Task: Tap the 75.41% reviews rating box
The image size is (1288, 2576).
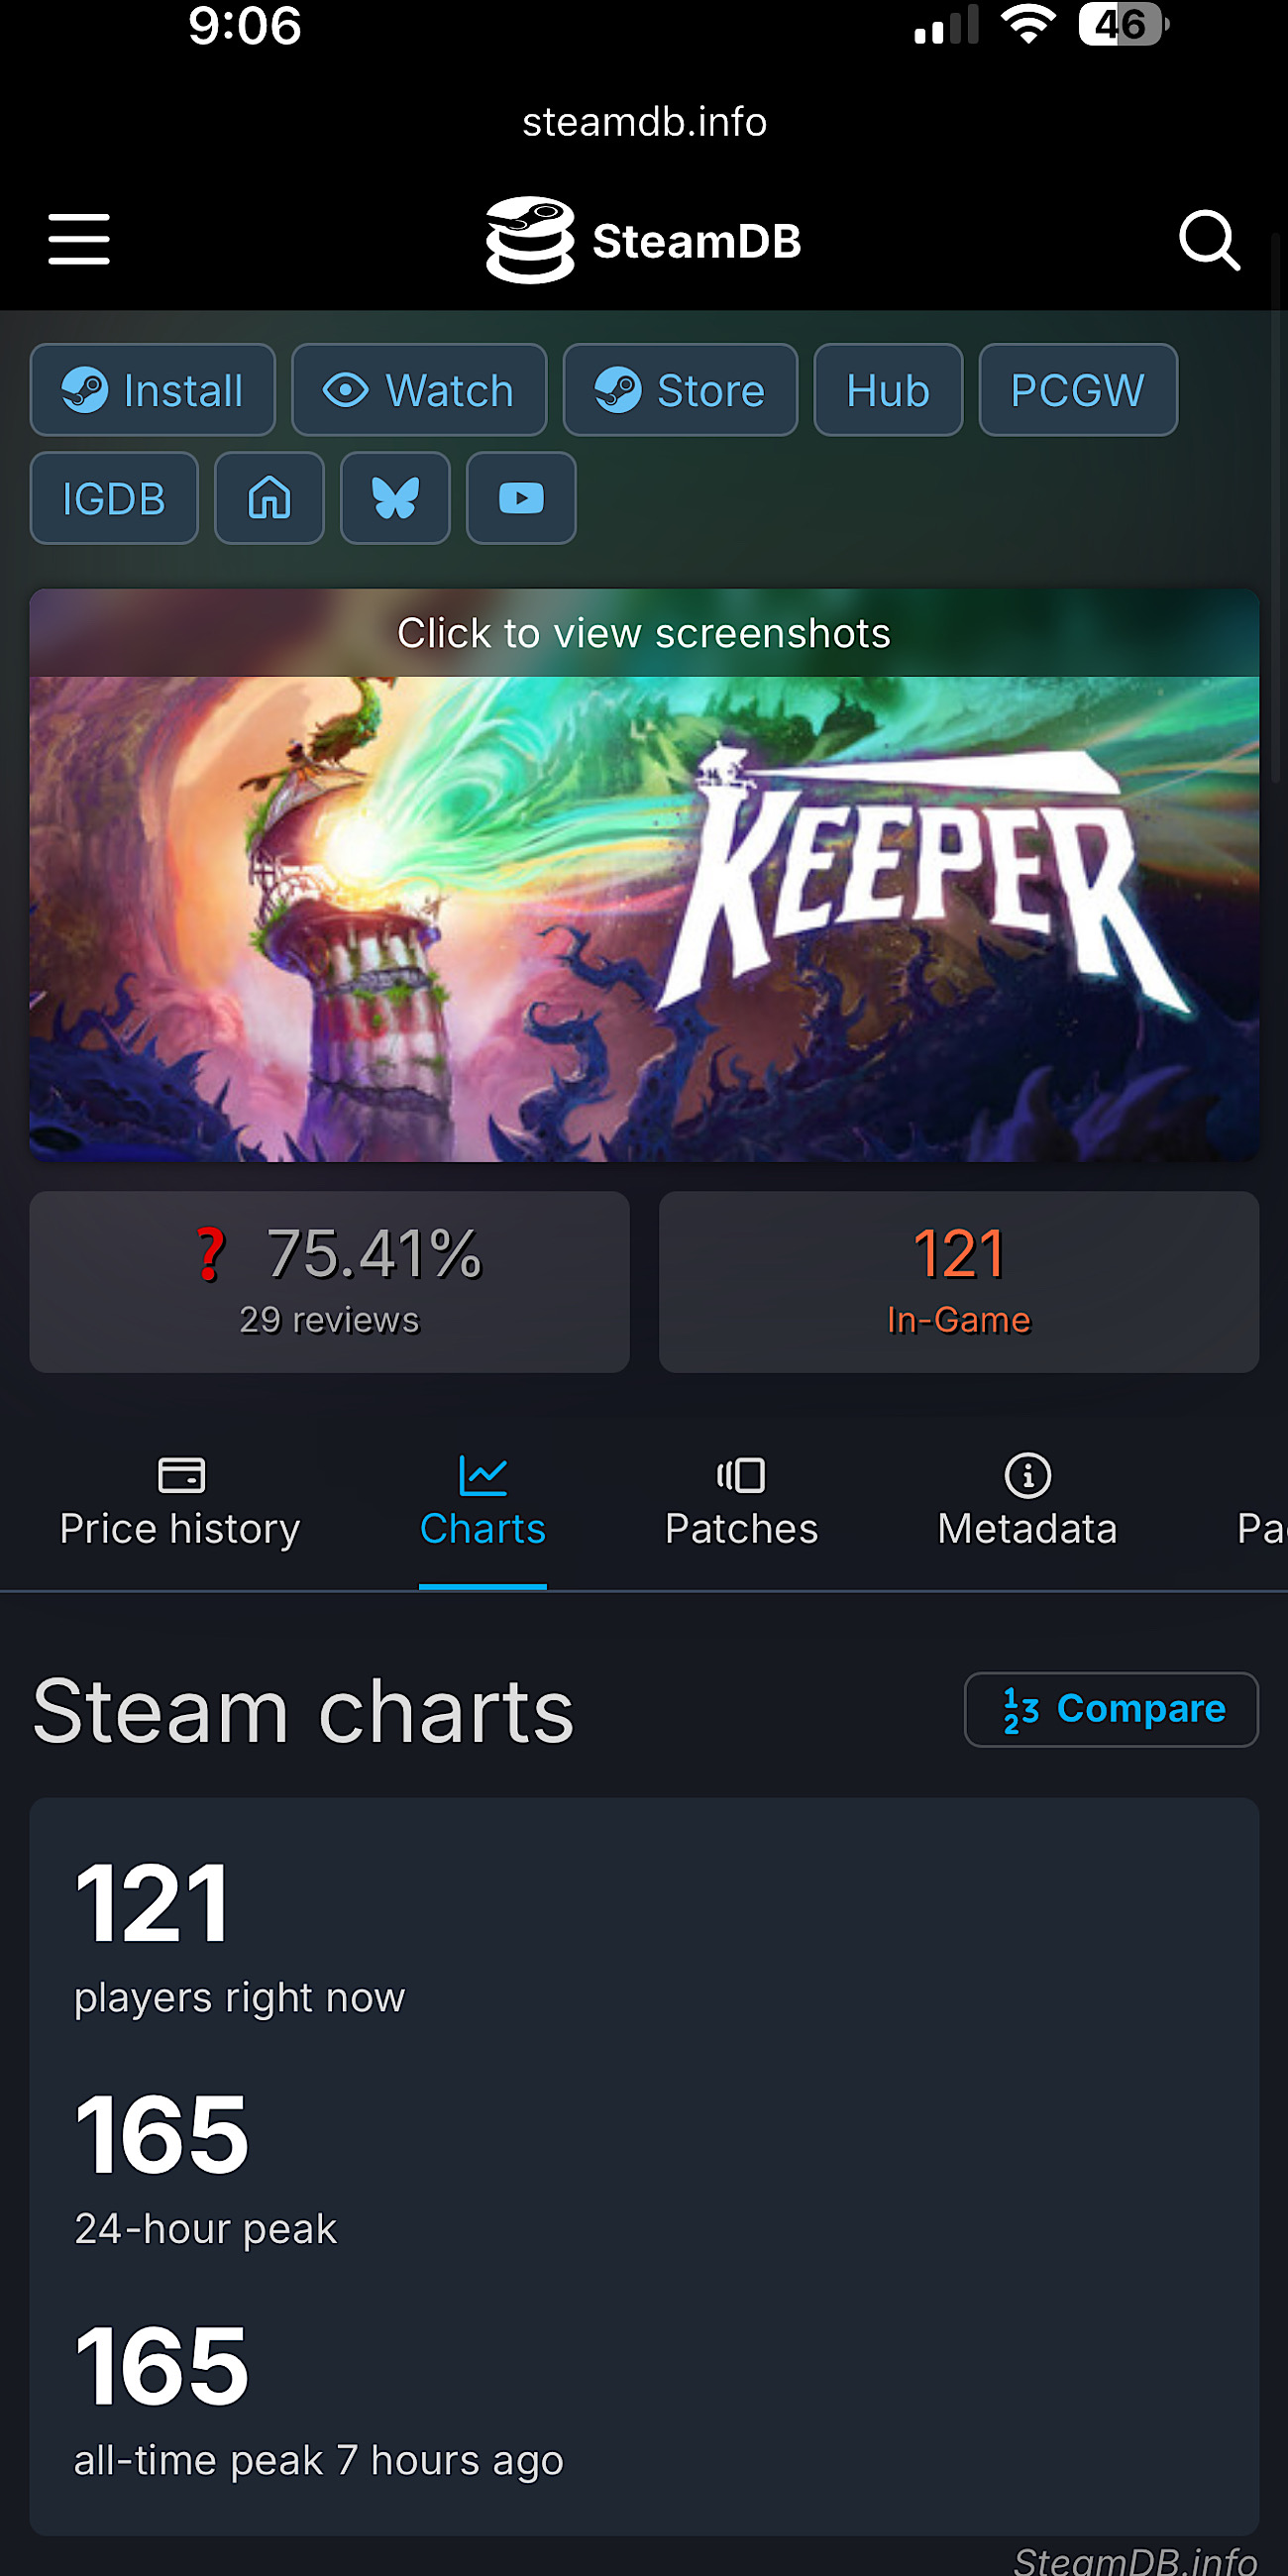Action: [x=329, y=1281]
